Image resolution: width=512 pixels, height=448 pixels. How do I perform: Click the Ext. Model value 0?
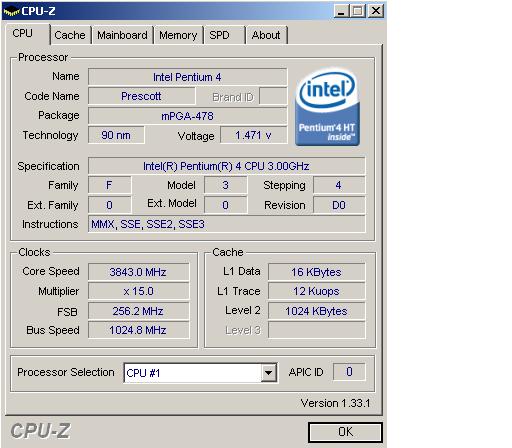[226, 205]
